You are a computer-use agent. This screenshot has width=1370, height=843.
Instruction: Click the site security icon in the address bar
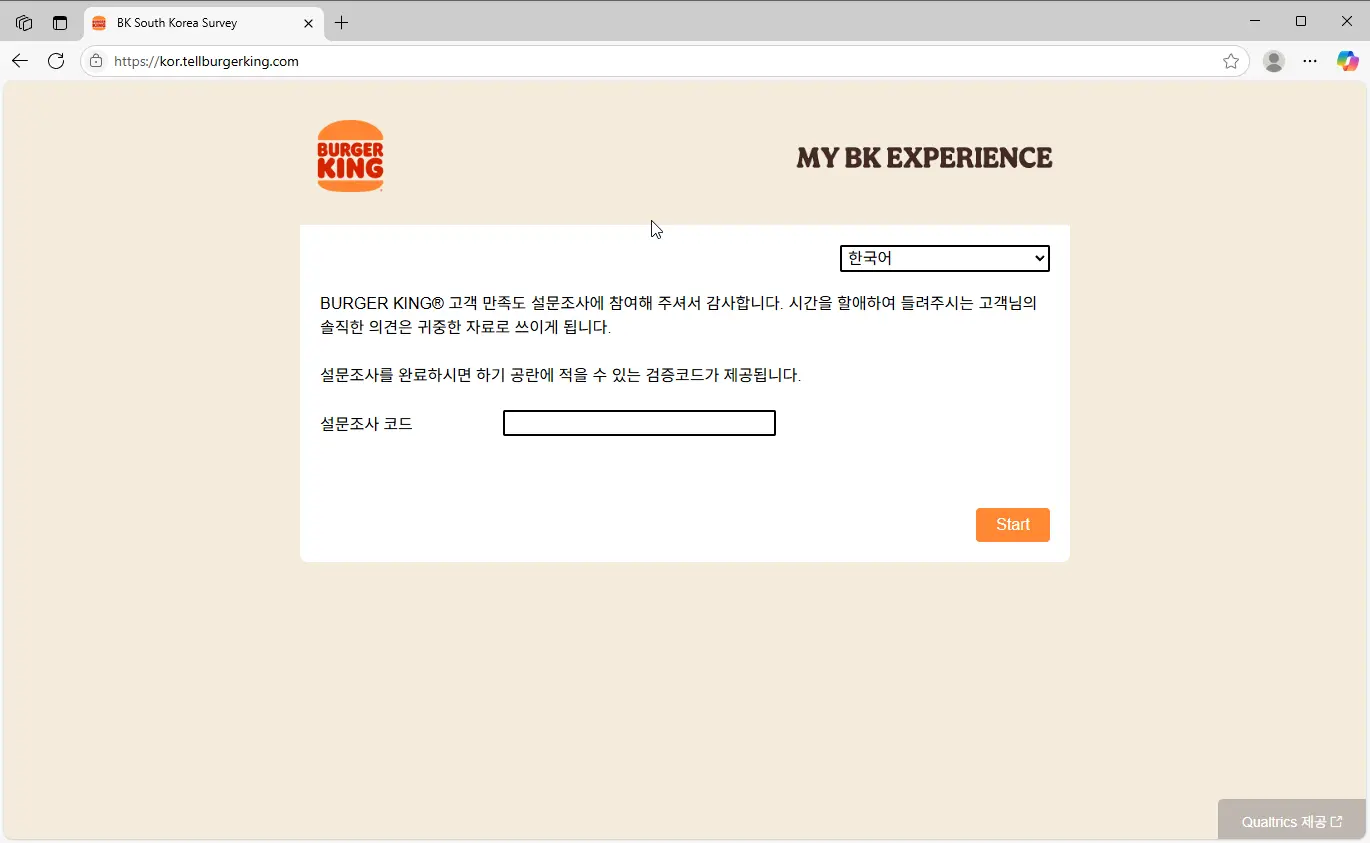[x=95, y=61]
